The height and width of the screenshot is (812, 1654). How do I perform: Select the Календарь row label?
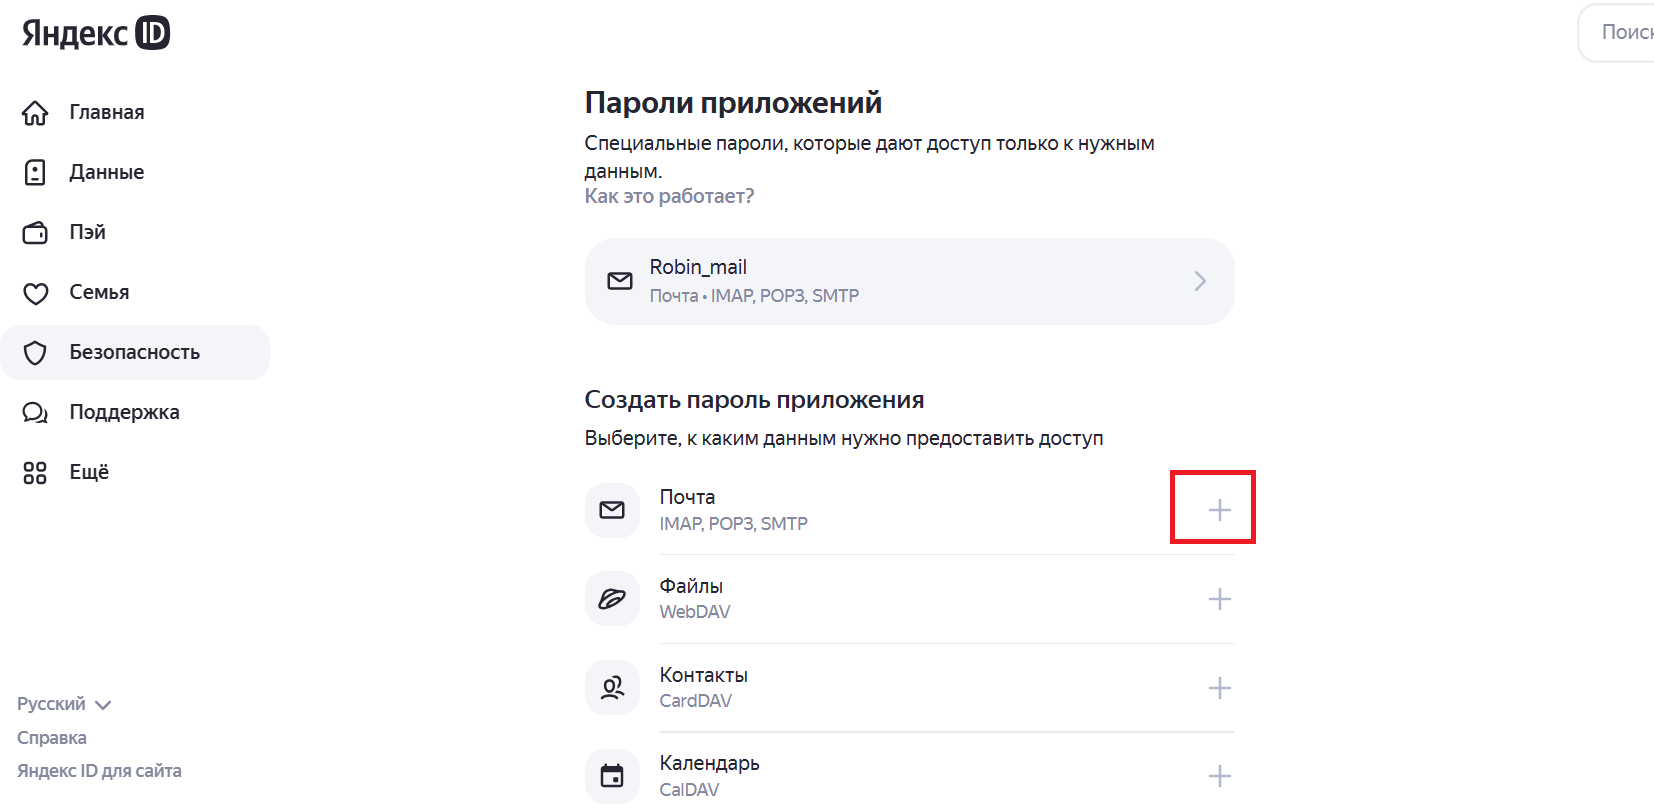[x=710, y=763]
